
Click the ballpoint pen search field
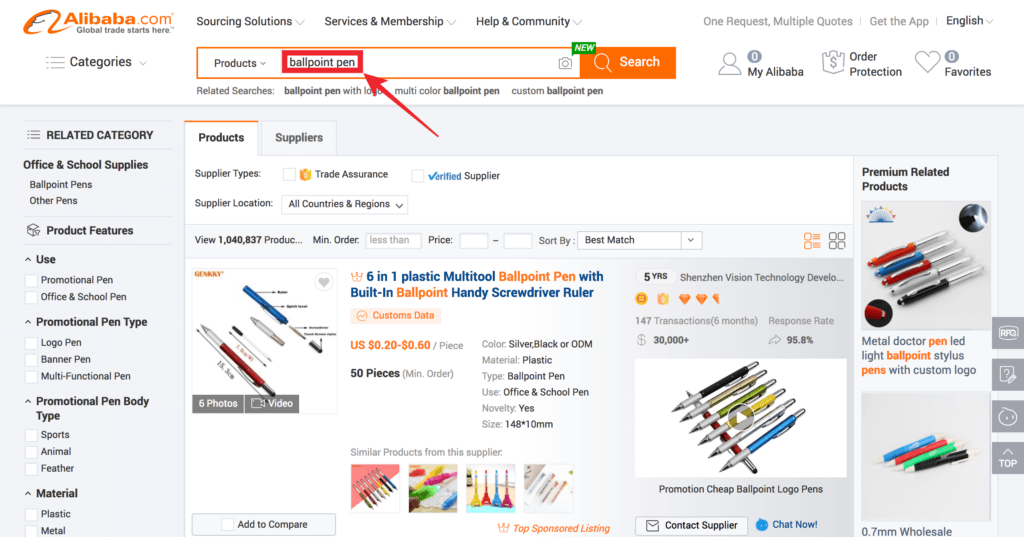click(418, 63)
